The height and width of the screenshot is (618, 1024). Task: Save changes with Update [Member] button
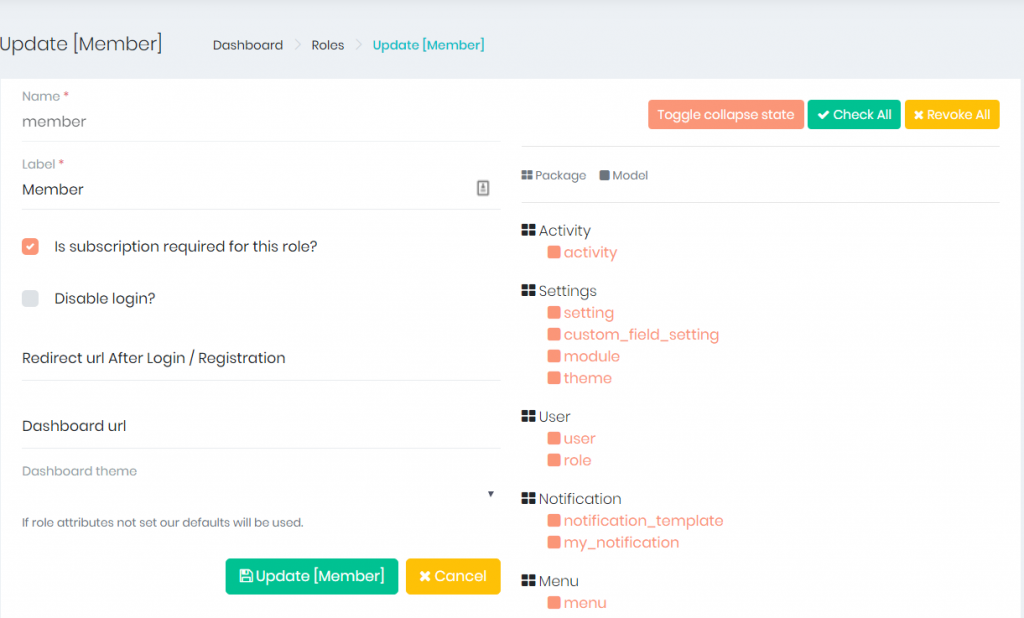(x=311, y=576)
